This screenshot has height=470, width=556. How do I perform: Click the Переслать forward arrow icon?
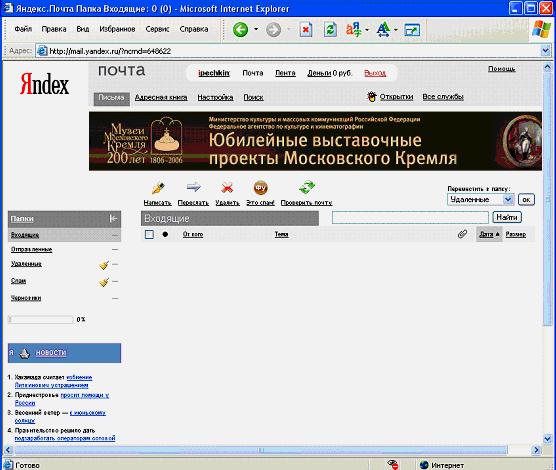[x=194, y=187]
